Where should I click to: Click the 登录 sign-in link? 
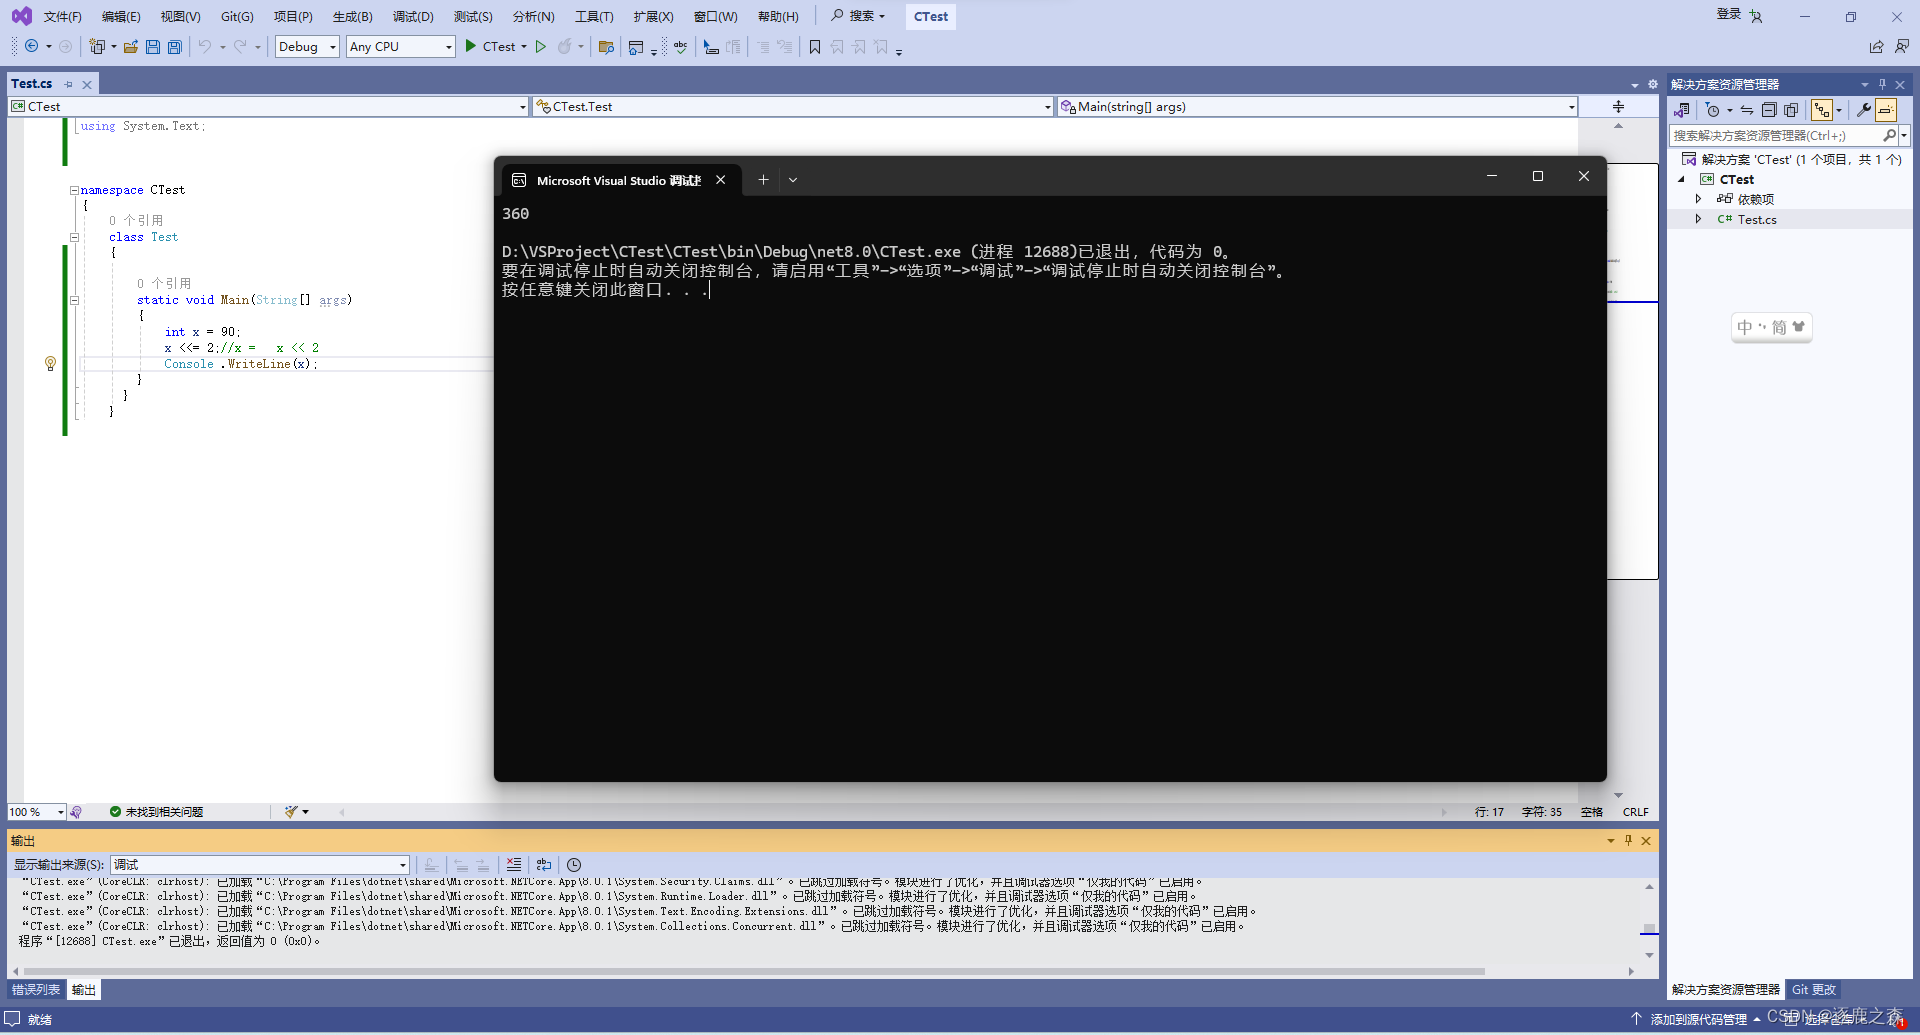click(x=1729, y=14)
